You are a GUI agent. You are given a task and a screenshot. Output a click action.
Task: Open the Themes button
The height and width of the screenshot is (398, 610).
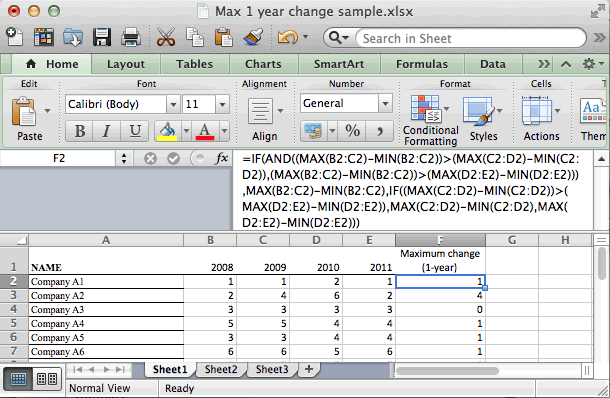[x=593, y=119]
